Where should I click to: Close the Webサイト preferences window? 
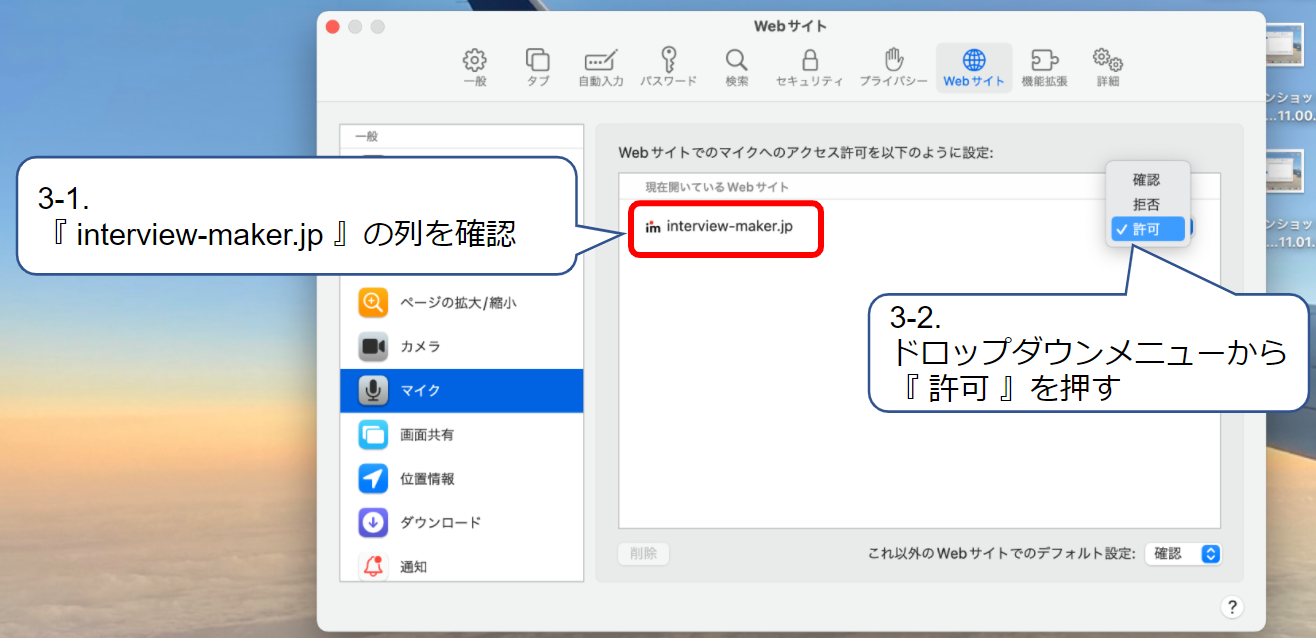[333, 27]
